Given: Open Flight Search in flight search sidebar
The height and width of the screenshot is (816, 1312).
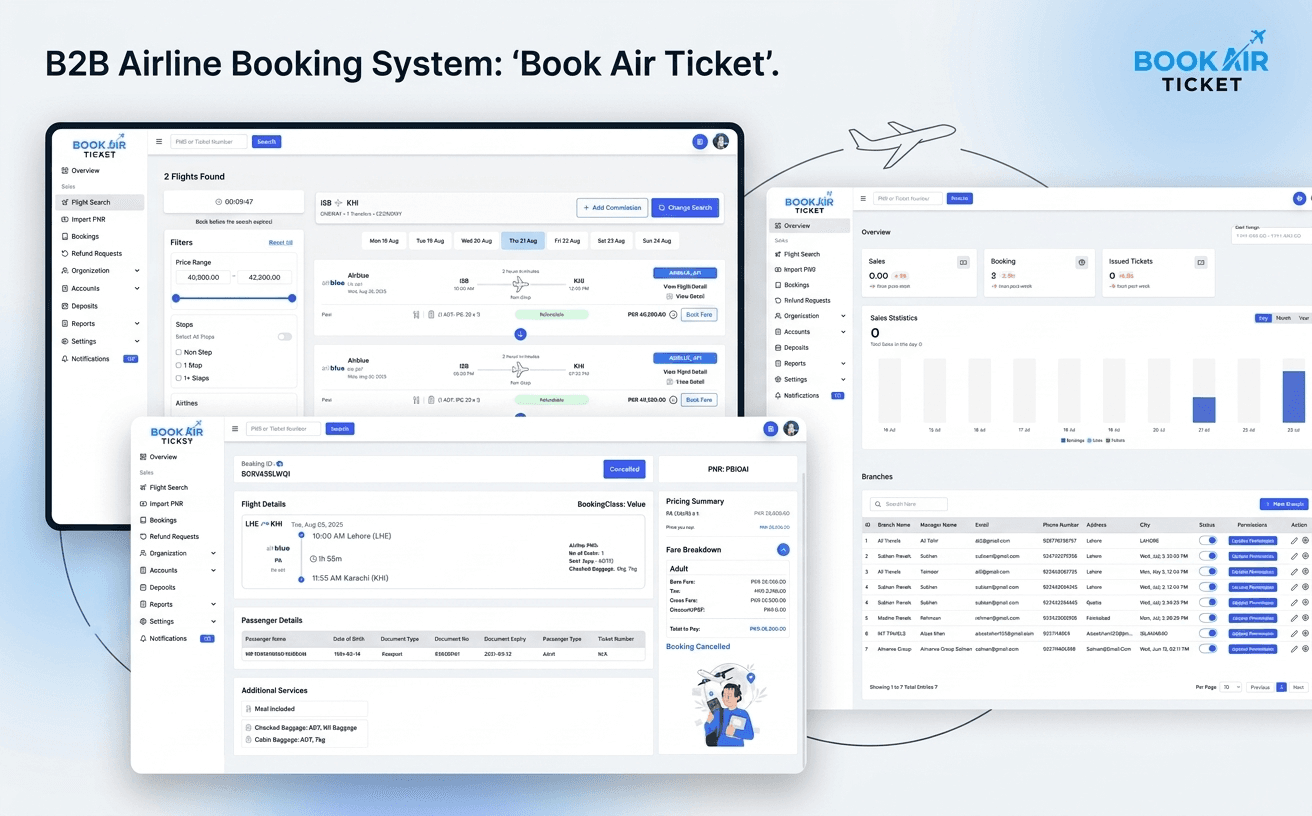Looking at the screenshot, I should tap(100, 203).
